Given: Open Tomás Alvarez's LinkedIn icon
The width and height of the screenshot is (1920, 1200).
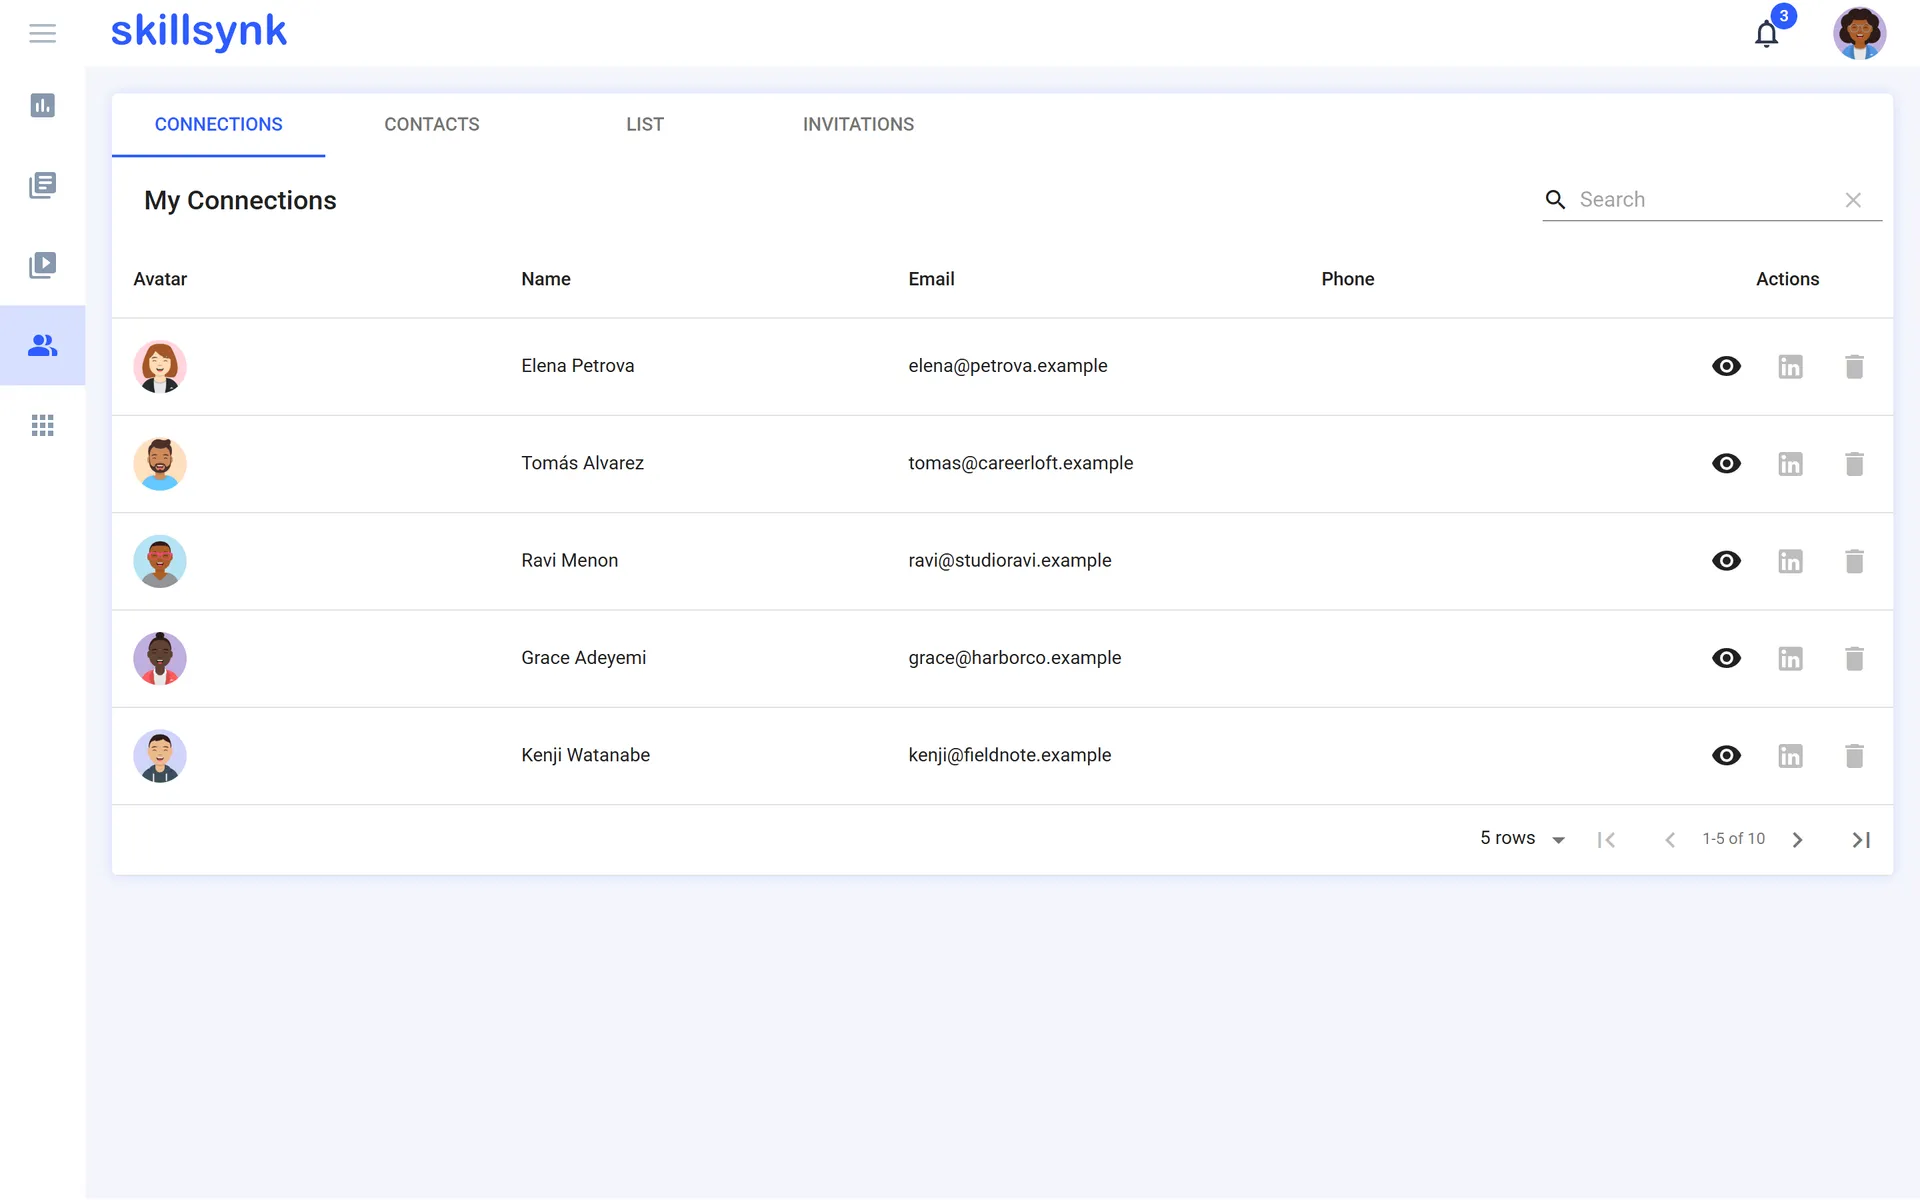Looking at the screenshot, I should pyautogui.click(x=1790, y=464).
